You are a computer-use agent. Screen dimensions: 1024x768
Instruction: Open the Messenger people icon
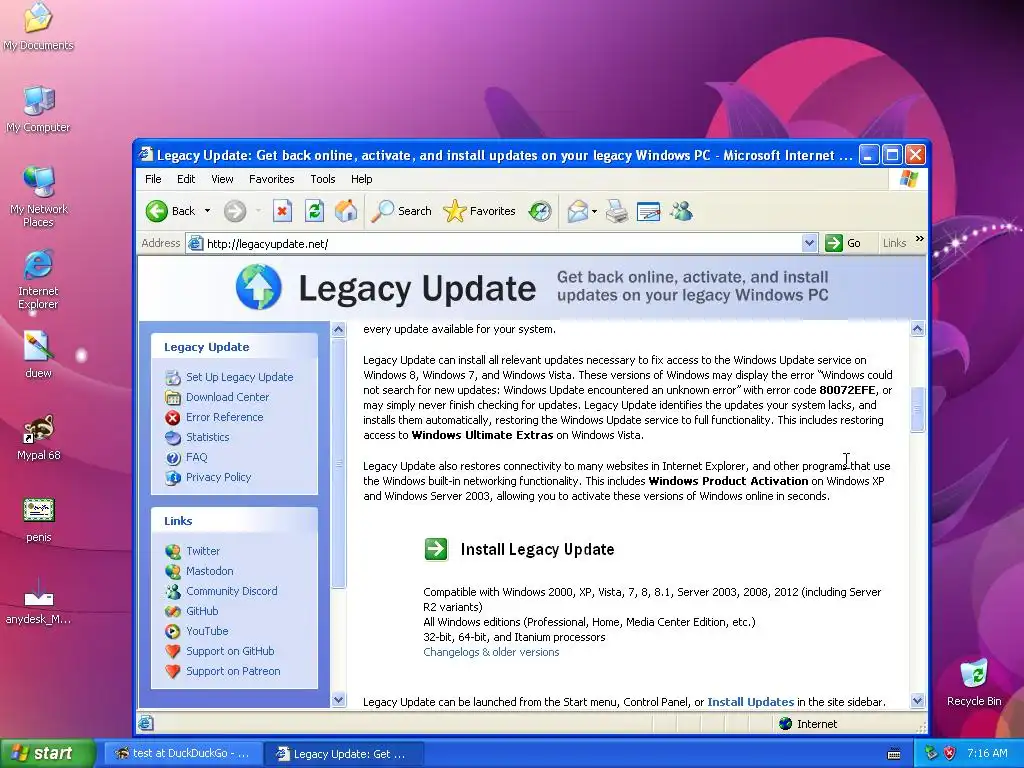(x=681, y=211)
